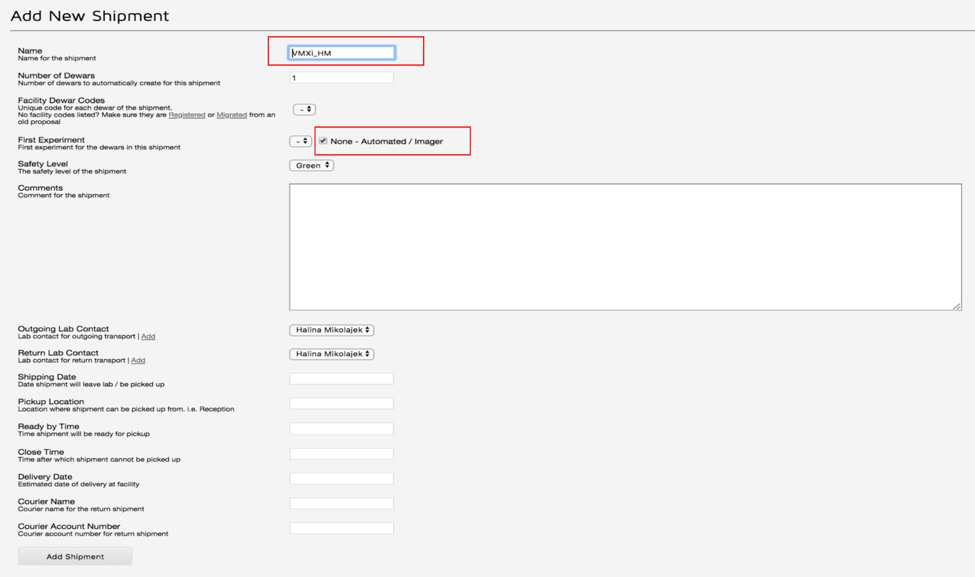Open the Outgoing Lab Contact dropdown
Screen dimensions: 975x577
coord(331,329)
